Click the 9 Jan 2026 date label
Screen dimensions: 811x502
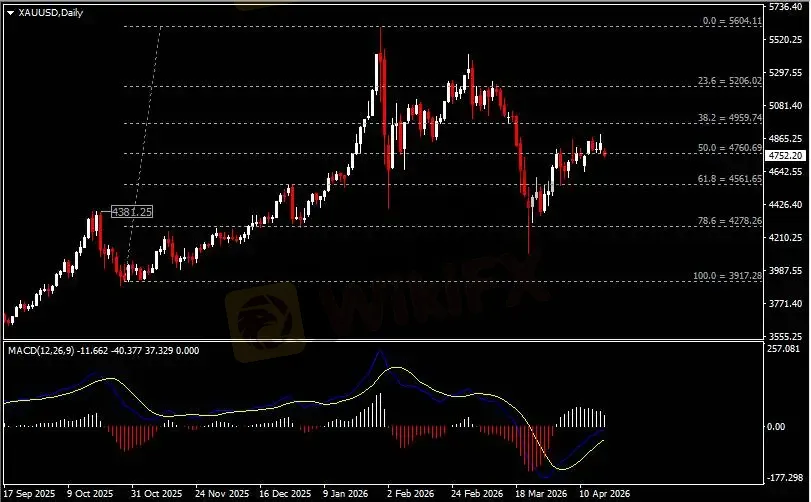(x=346, y=494)
